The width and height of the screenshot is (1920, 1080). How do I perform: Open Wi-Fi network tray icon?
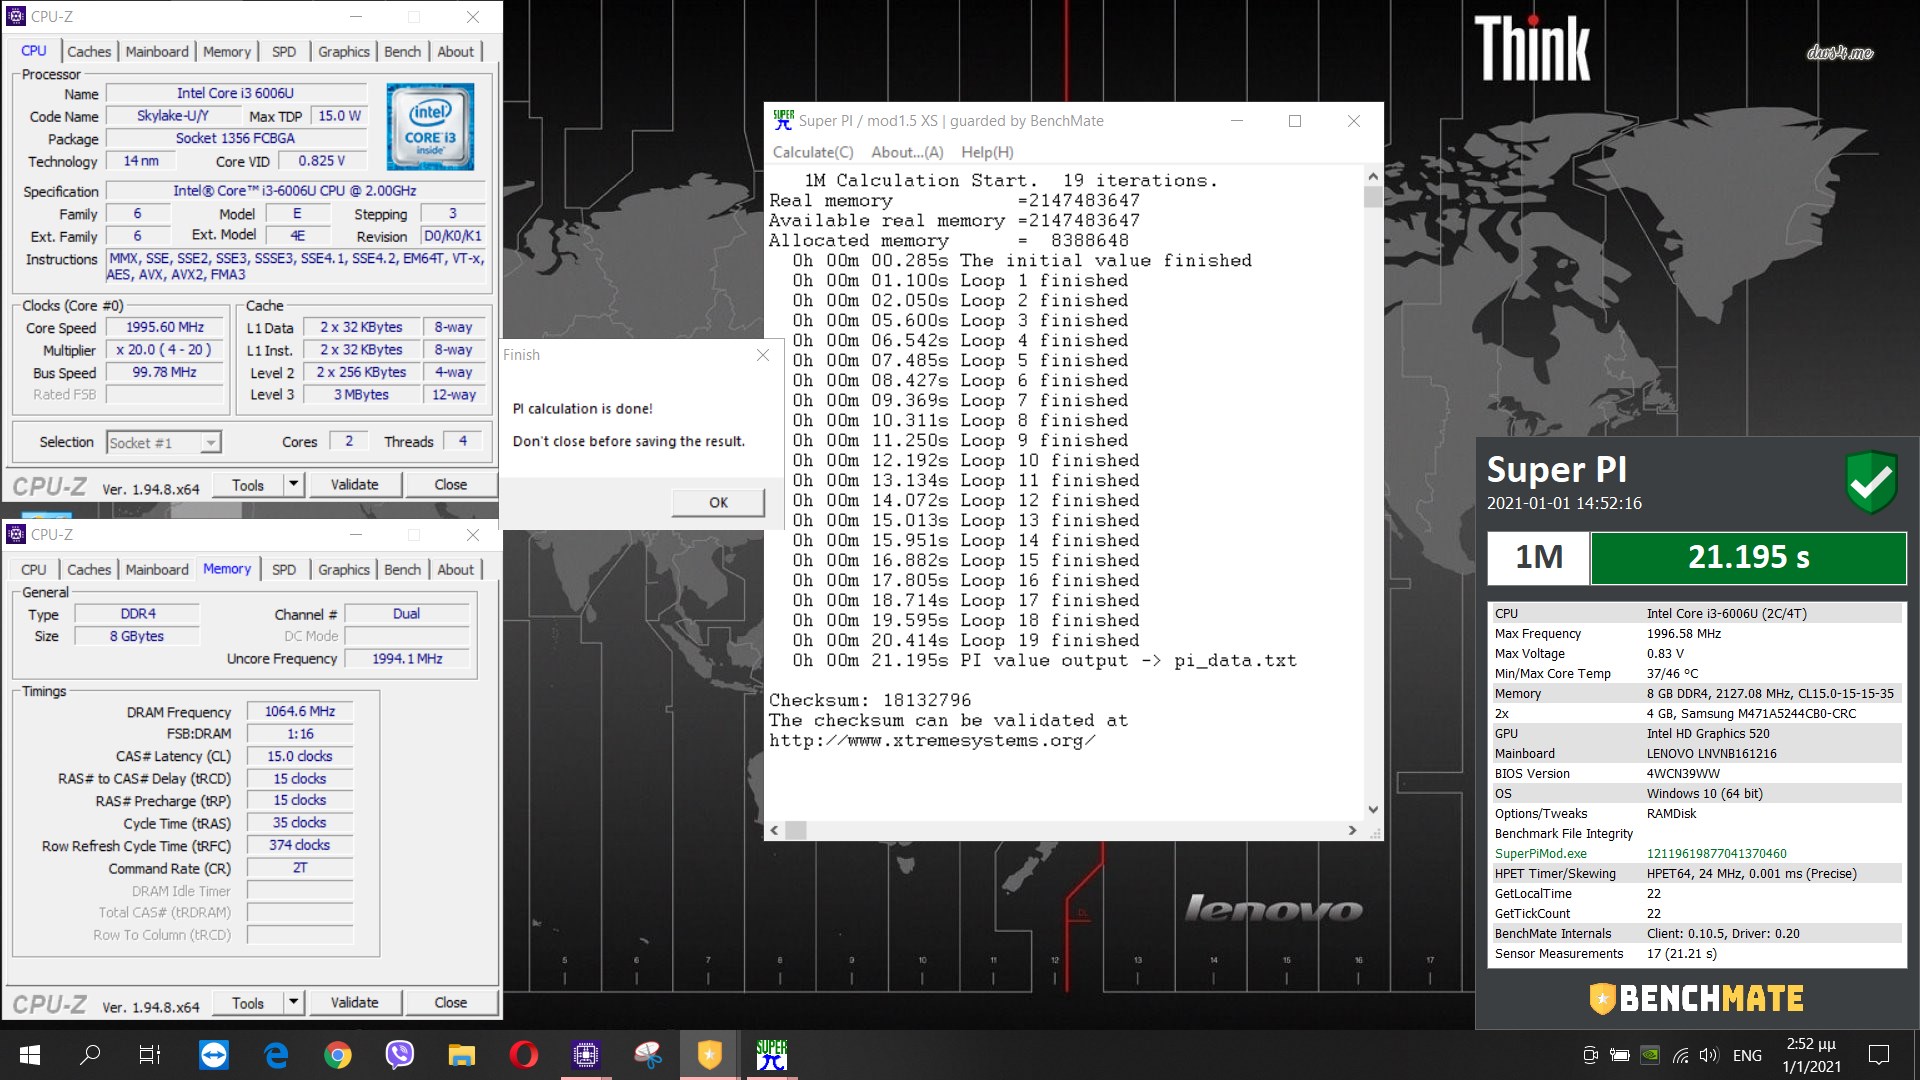point(1681,1055)
